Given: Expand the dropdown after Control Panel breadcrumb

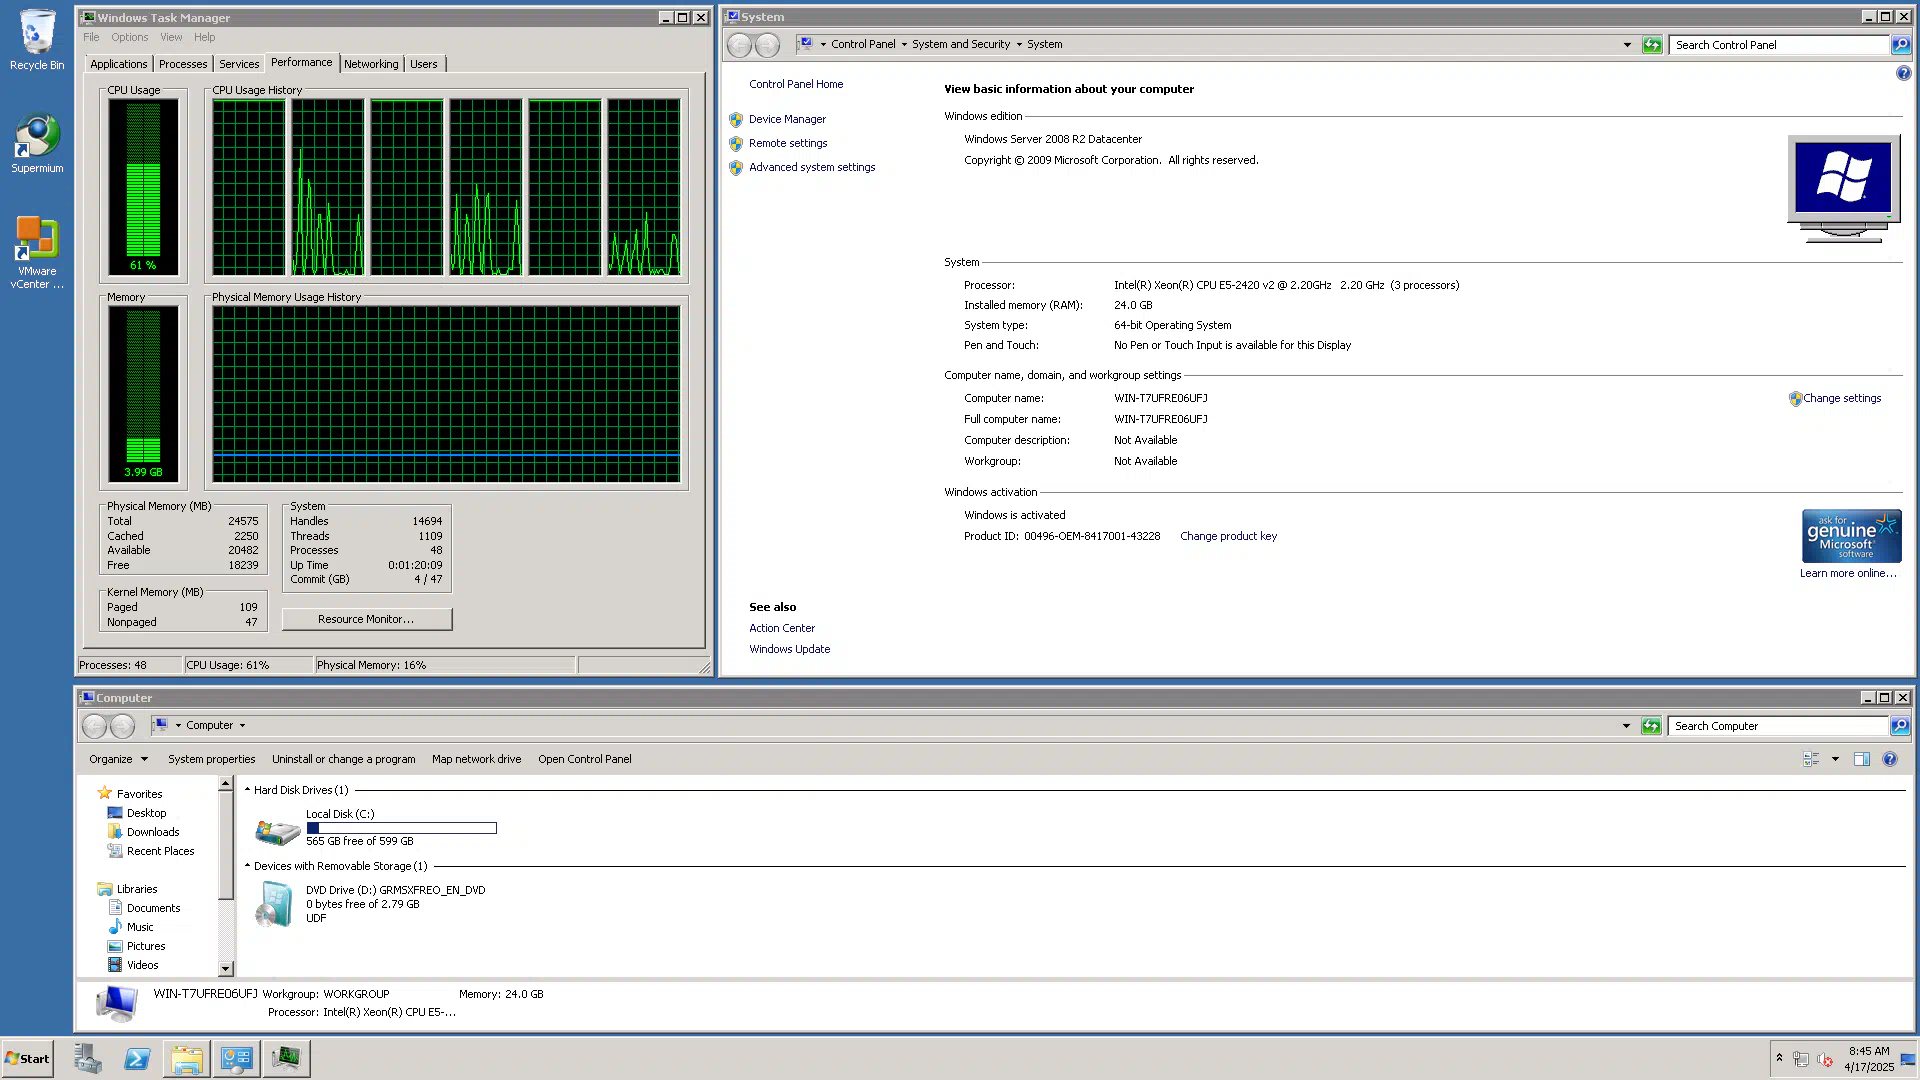Looking at the screenshot, I should 904,45.
